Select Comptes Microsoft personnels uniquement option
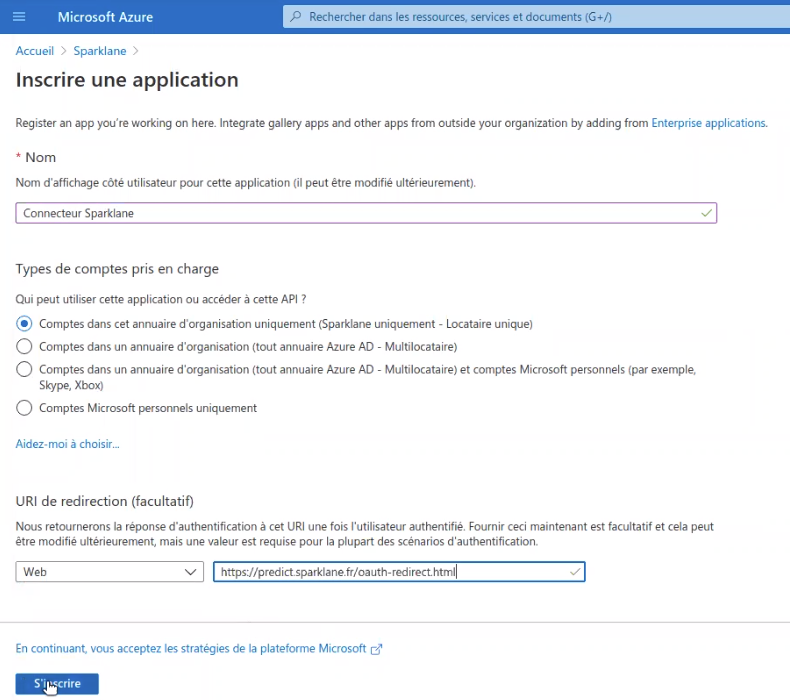 point(24,408)
